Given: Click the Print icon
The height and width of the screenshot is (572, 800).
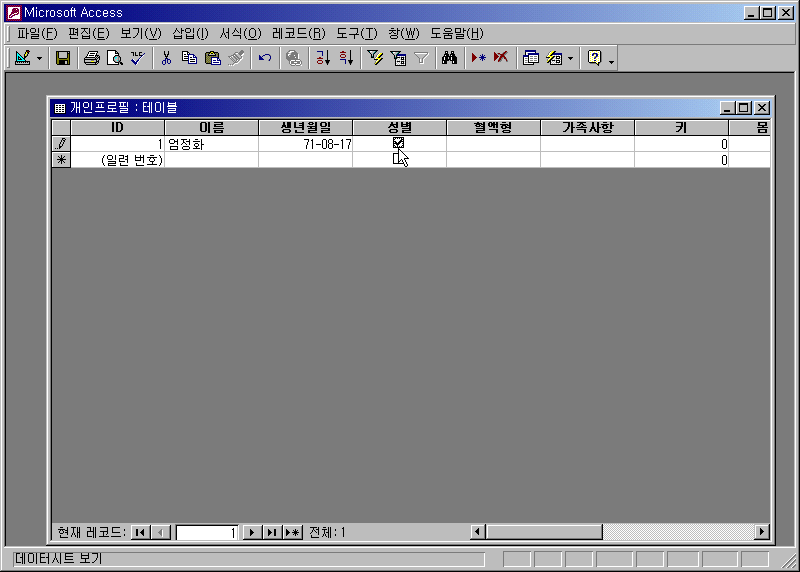Looking at the screenshot, I should [92, 58].
